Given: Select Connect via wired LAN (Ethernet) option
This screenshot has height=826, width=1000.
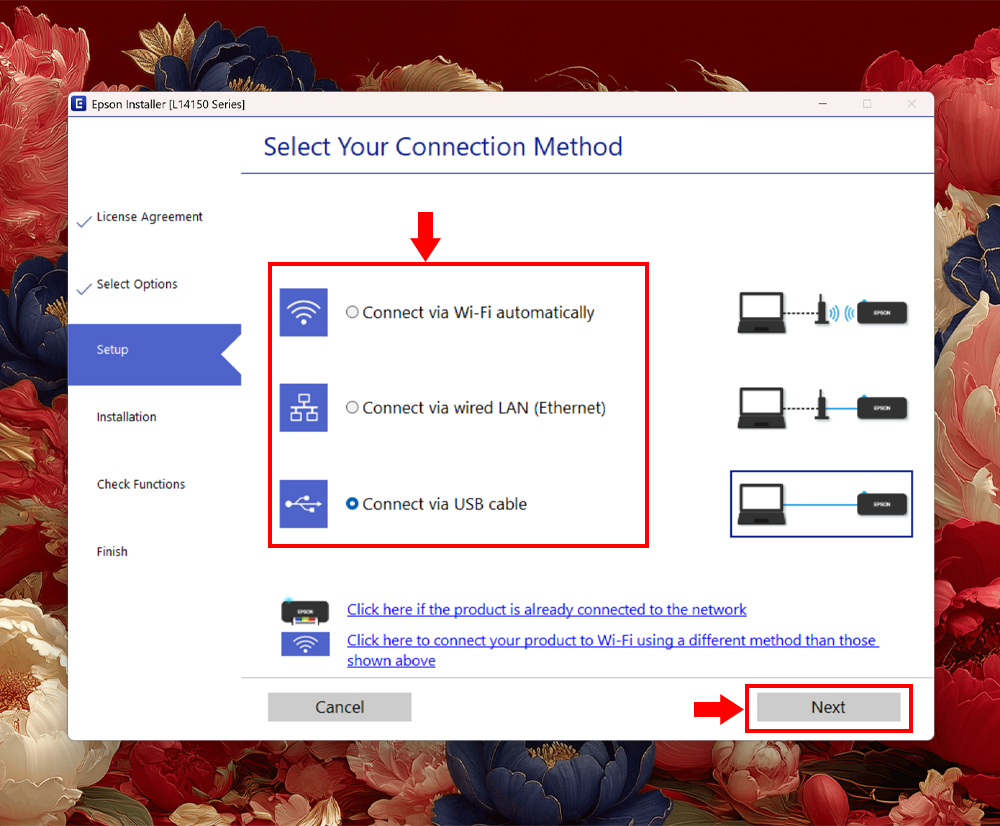Looking at the screenshot, I should (x=352, y=408).
